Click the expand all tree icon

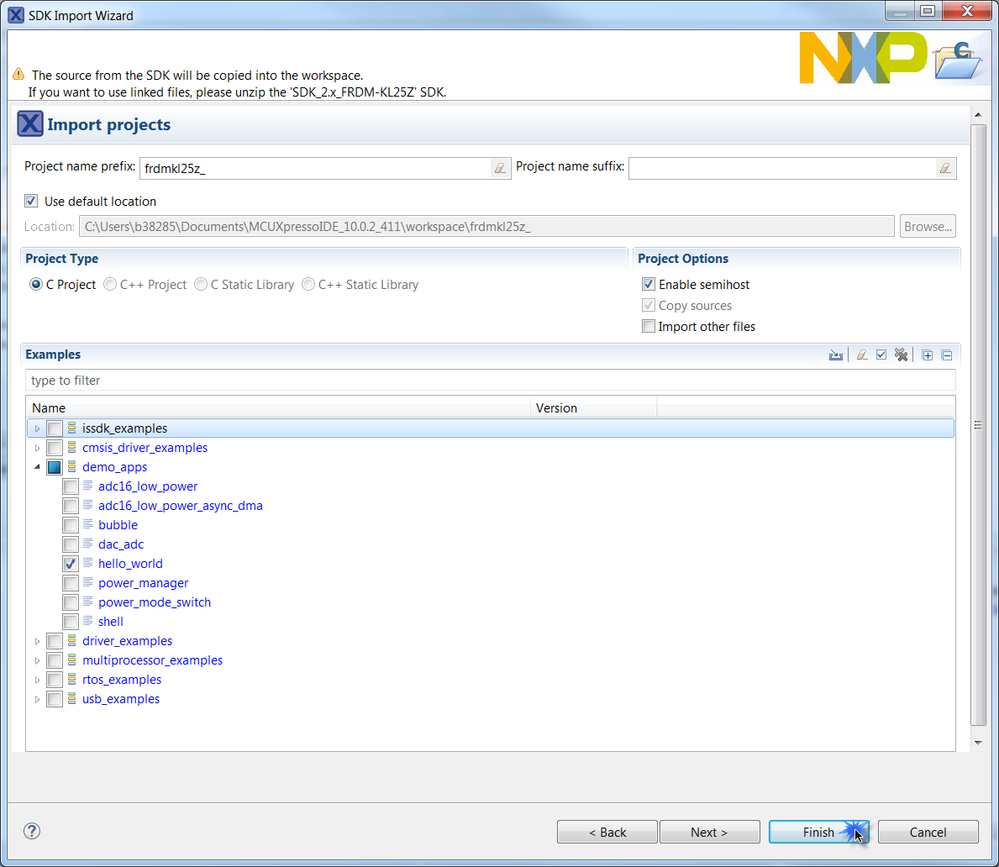pyautogui.click(x=928, y=355)
